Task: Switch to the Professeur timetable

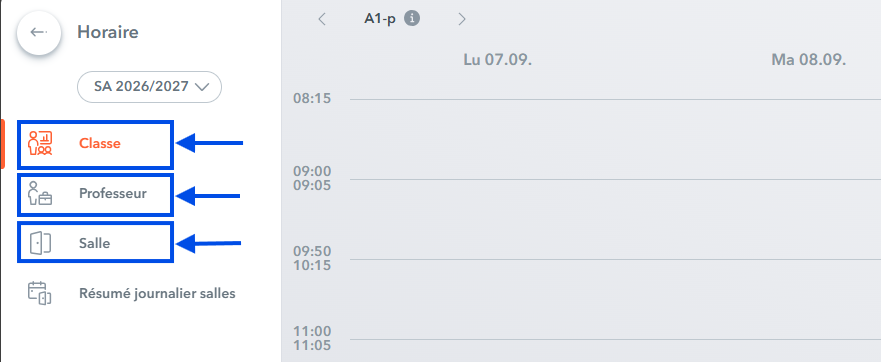Action: (x=95, y=194)
